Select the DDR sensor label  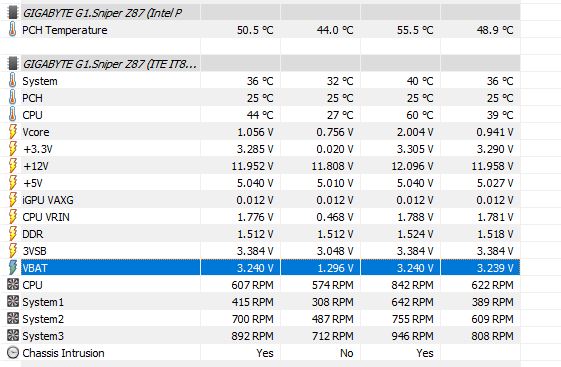coord(33,234)
